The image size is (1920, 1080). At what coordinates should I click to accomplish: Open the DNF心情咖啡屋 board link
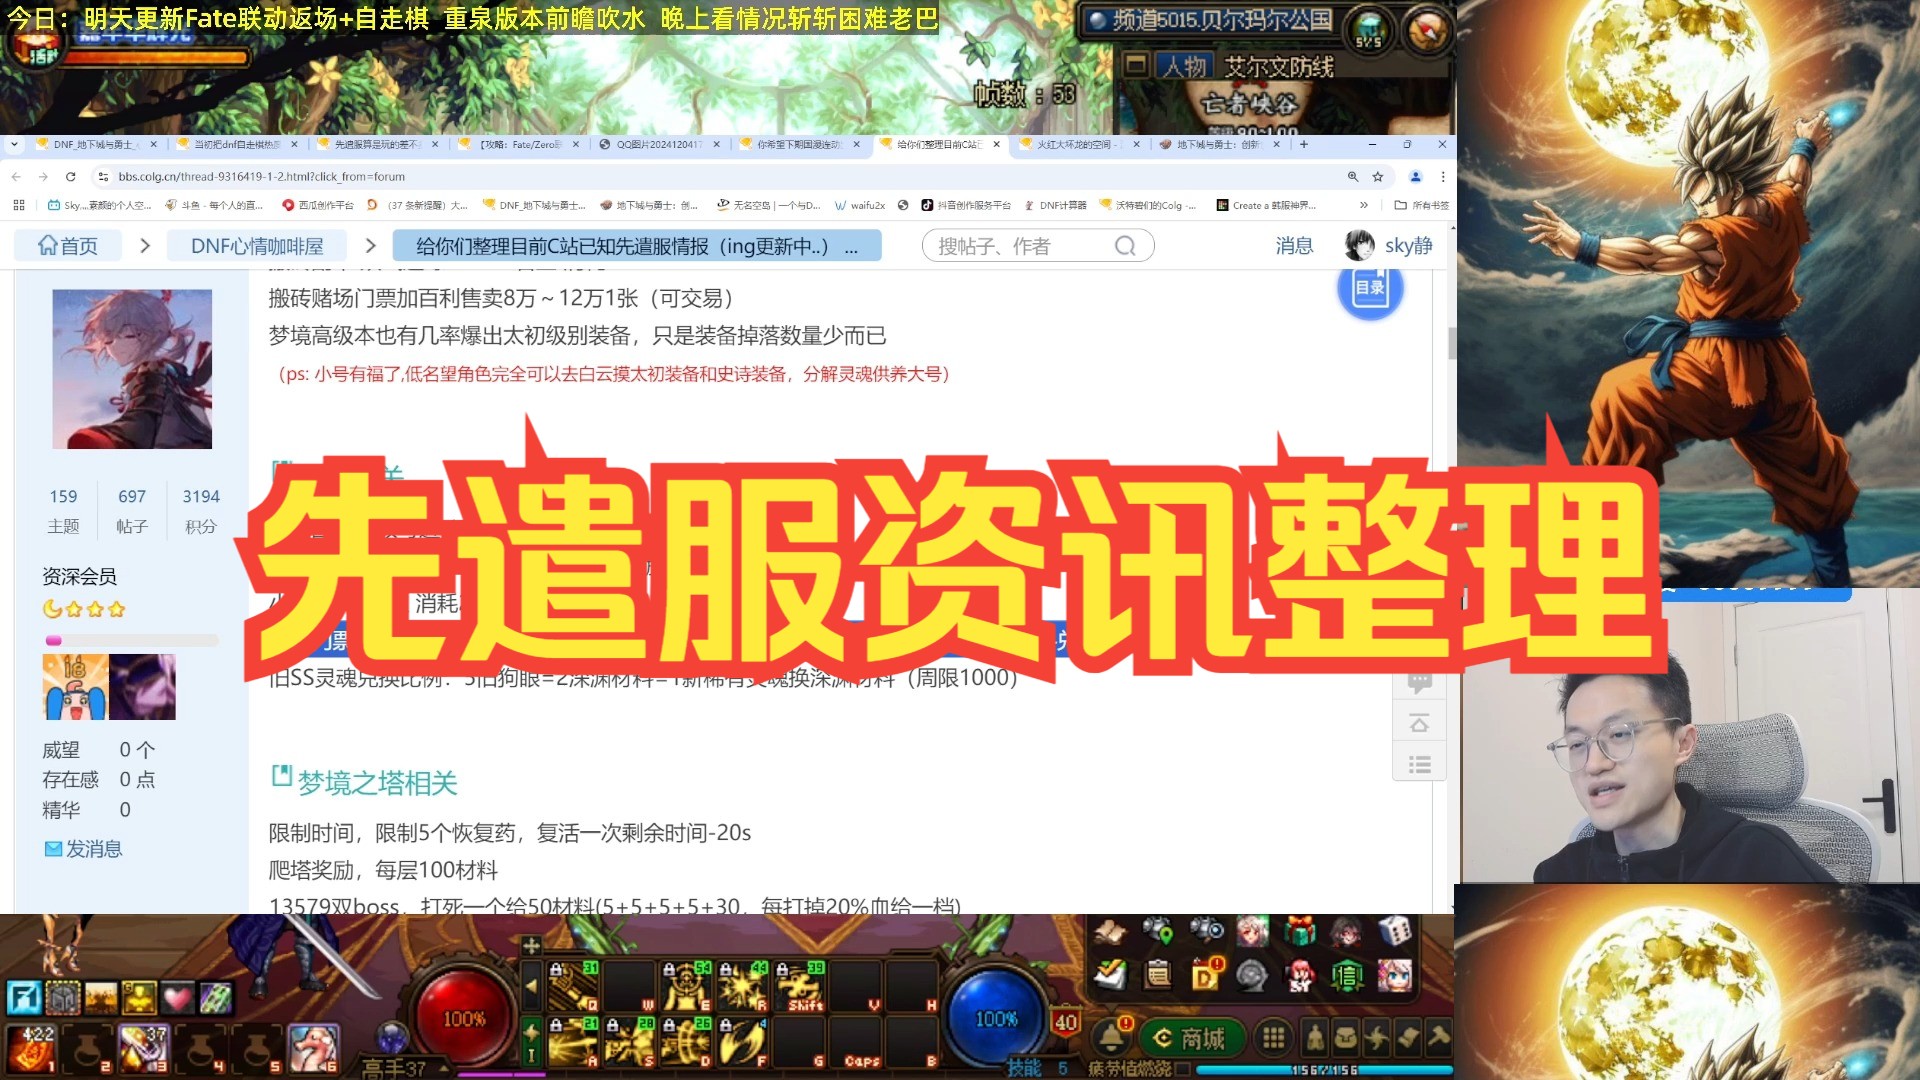[257, 246]
